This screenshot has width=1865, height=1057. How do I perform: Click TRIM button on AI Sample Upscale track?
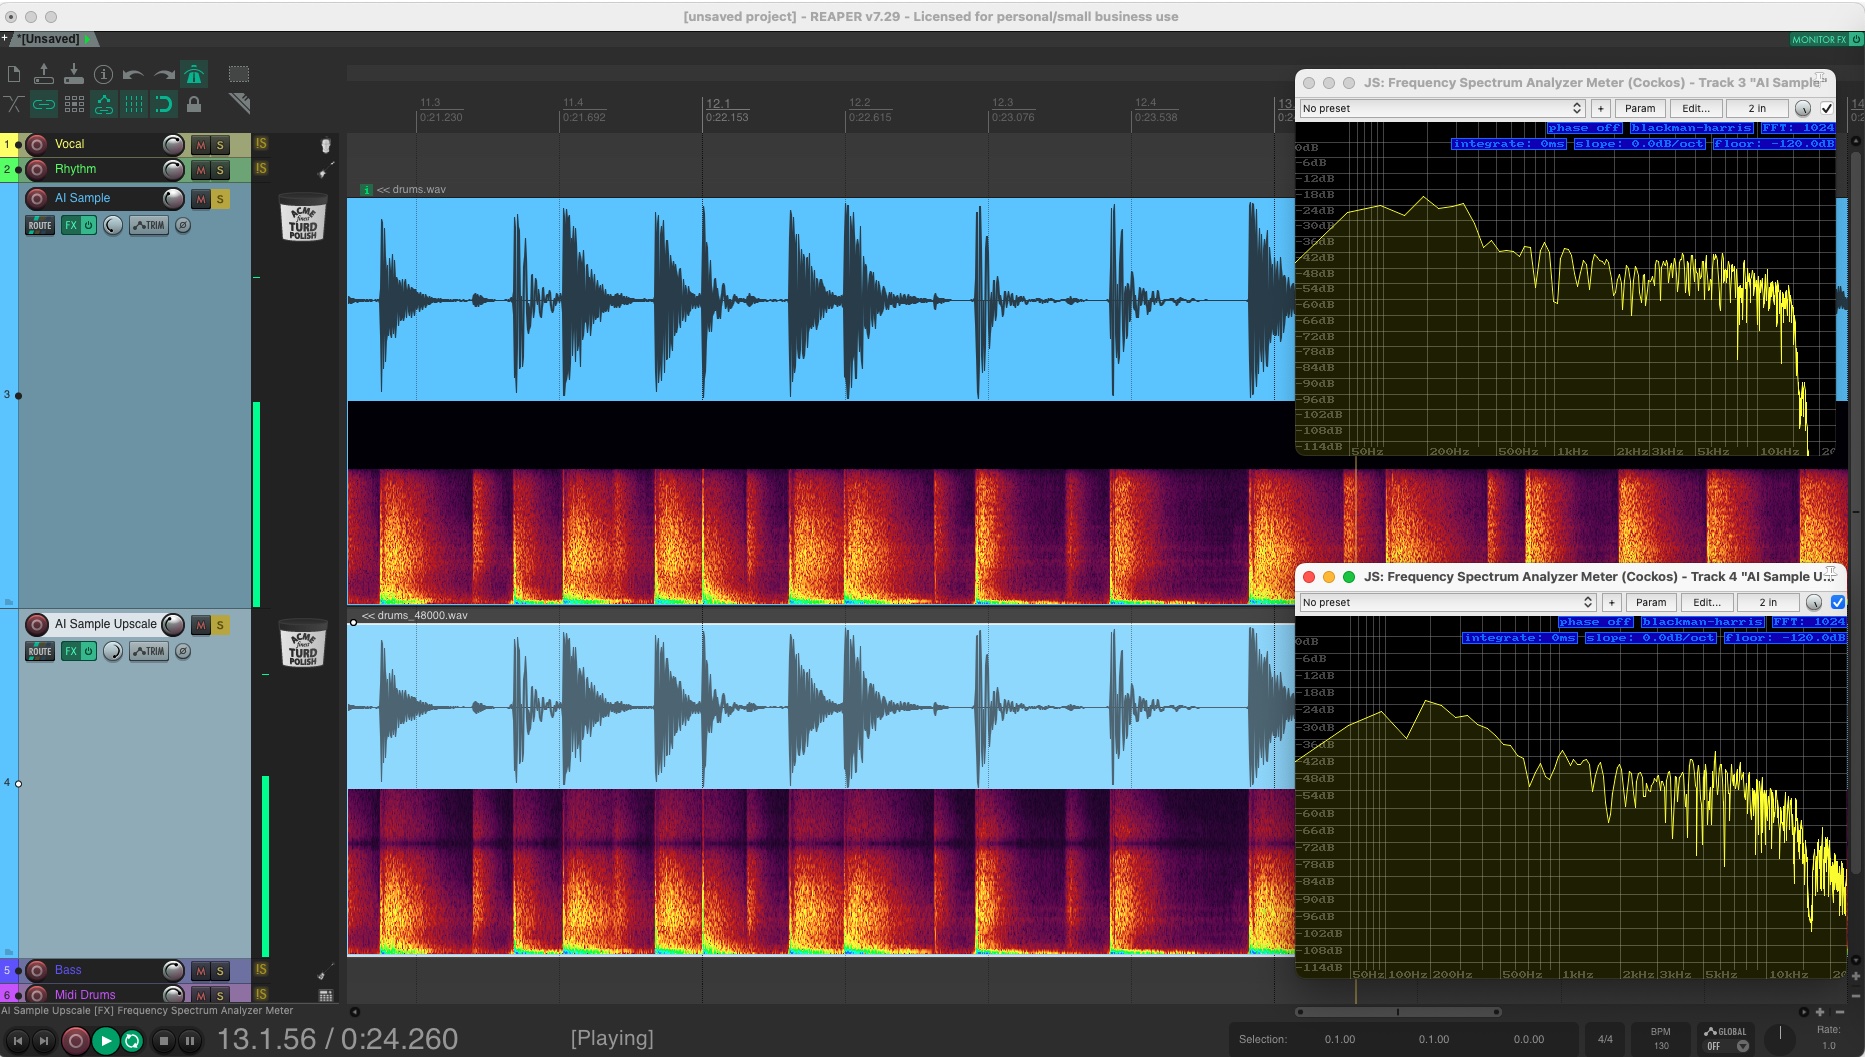pos(149,651)
